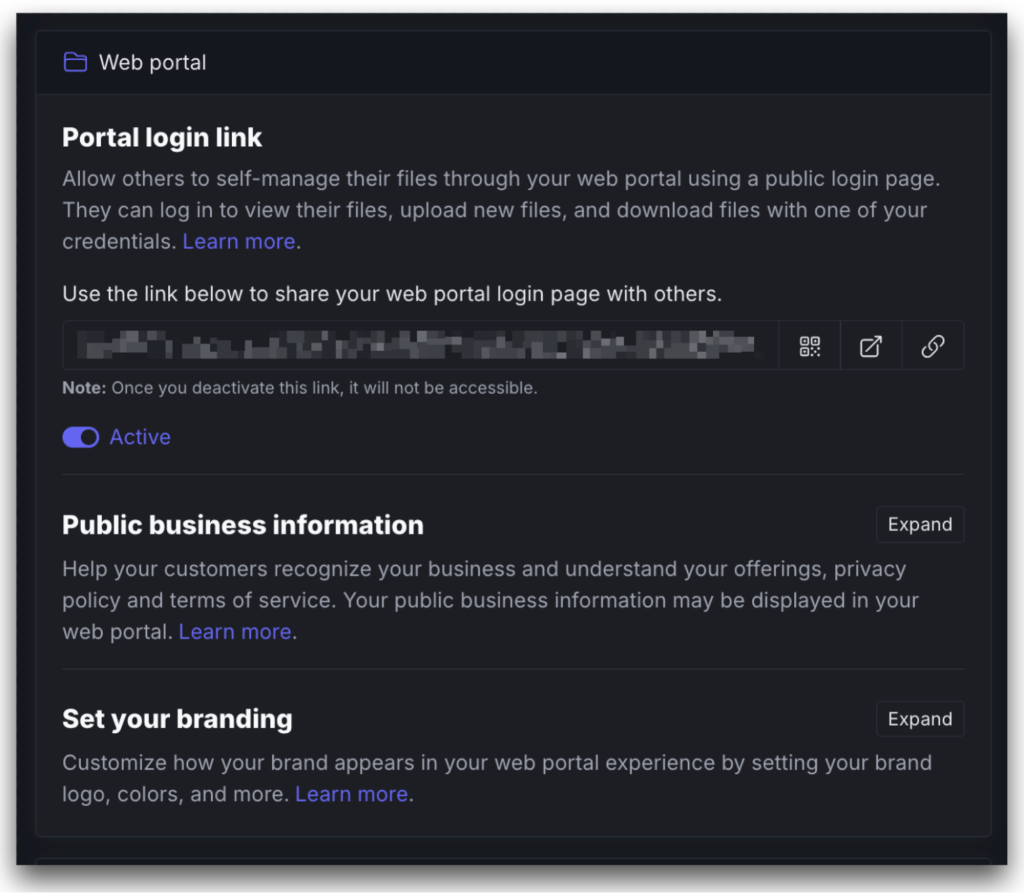
Task: Click the purple folder icon in the header
Action: pyautogui.click(x=74, y=61)
